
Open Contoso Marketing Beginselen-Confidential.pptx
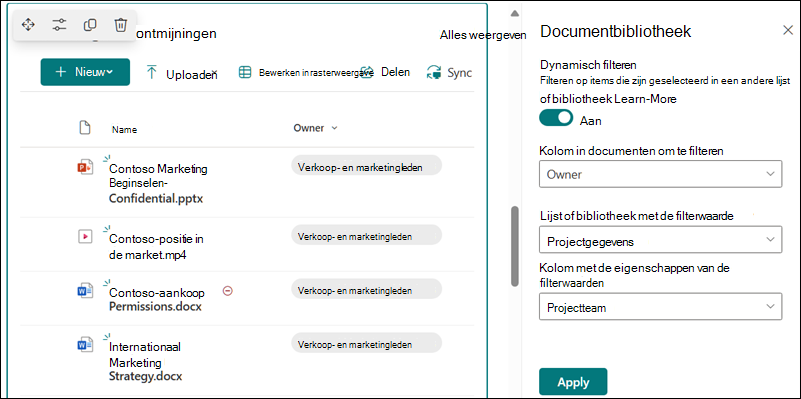(158, 183)
